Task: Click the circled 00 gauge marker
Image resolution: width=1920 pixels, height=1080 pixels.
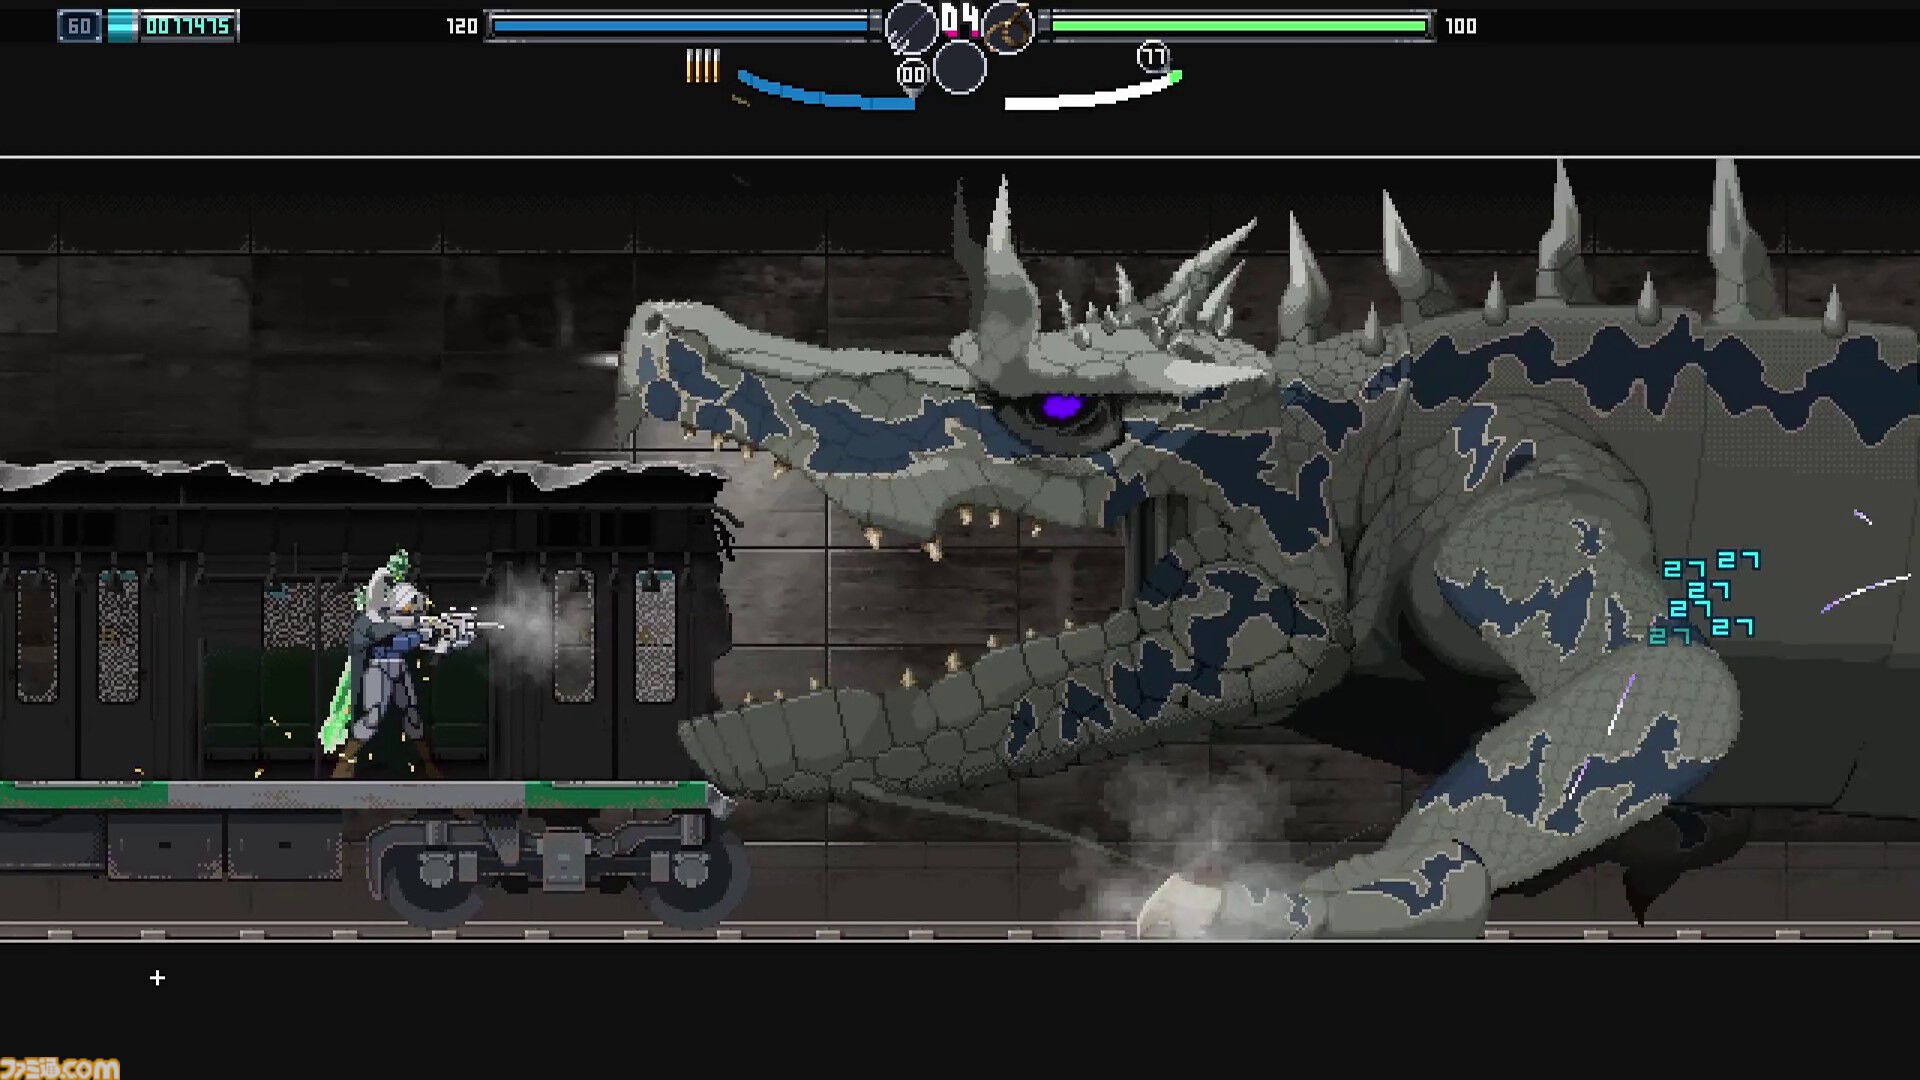Action: pyautogui.click(x=912, y=74)
